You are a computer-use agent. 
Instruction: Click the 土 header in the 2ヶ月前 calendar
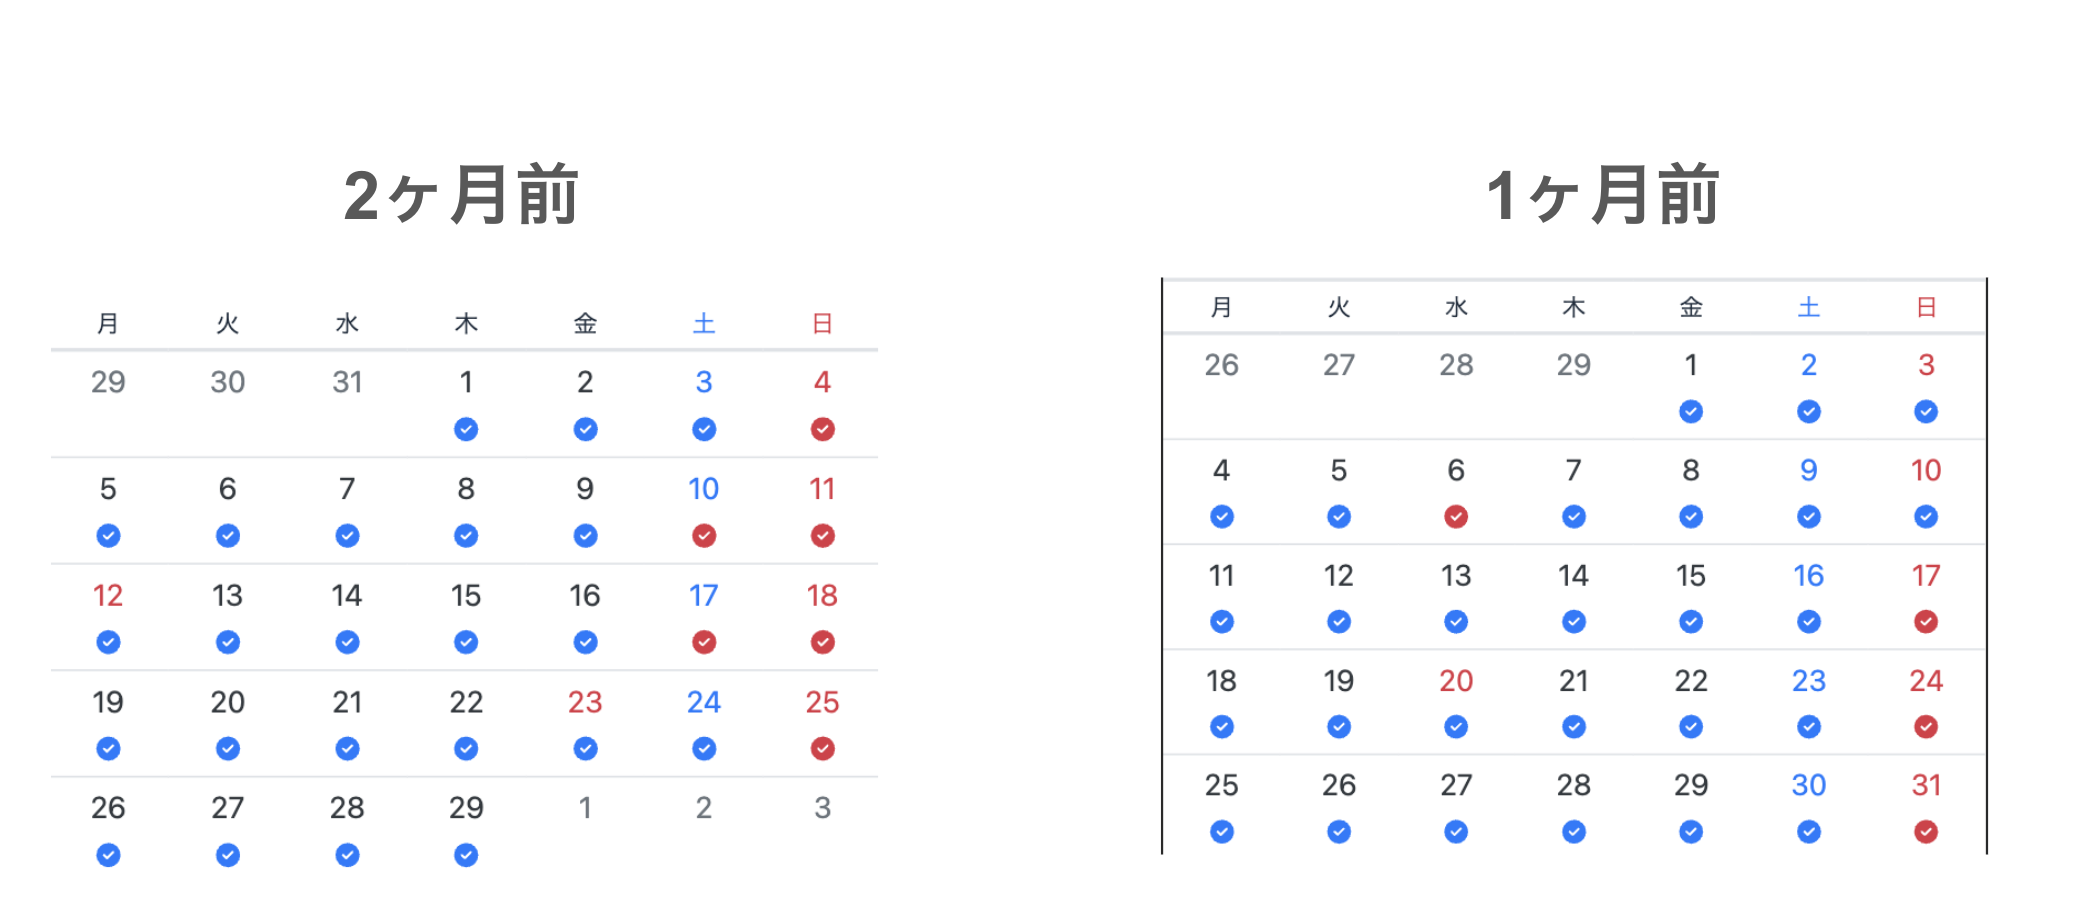(x=704, y=324)
